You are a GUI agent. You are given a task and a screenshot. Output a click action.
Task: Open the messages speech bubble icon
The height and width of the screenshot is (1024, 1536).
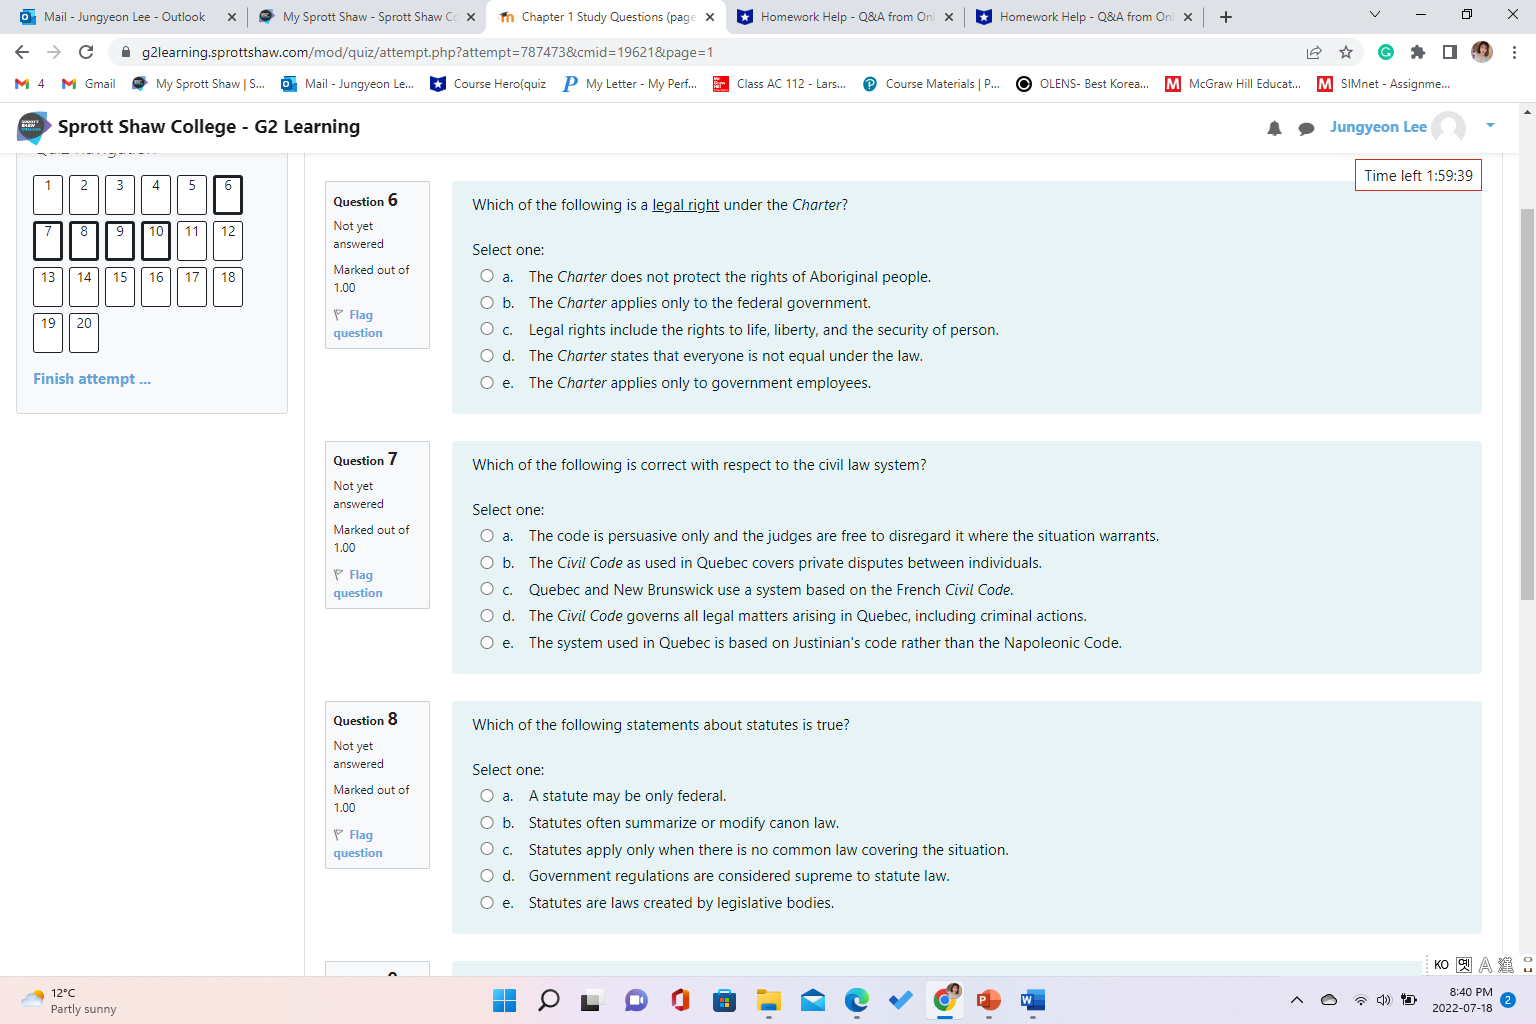pyautogui.click(x=1306, y=128)
